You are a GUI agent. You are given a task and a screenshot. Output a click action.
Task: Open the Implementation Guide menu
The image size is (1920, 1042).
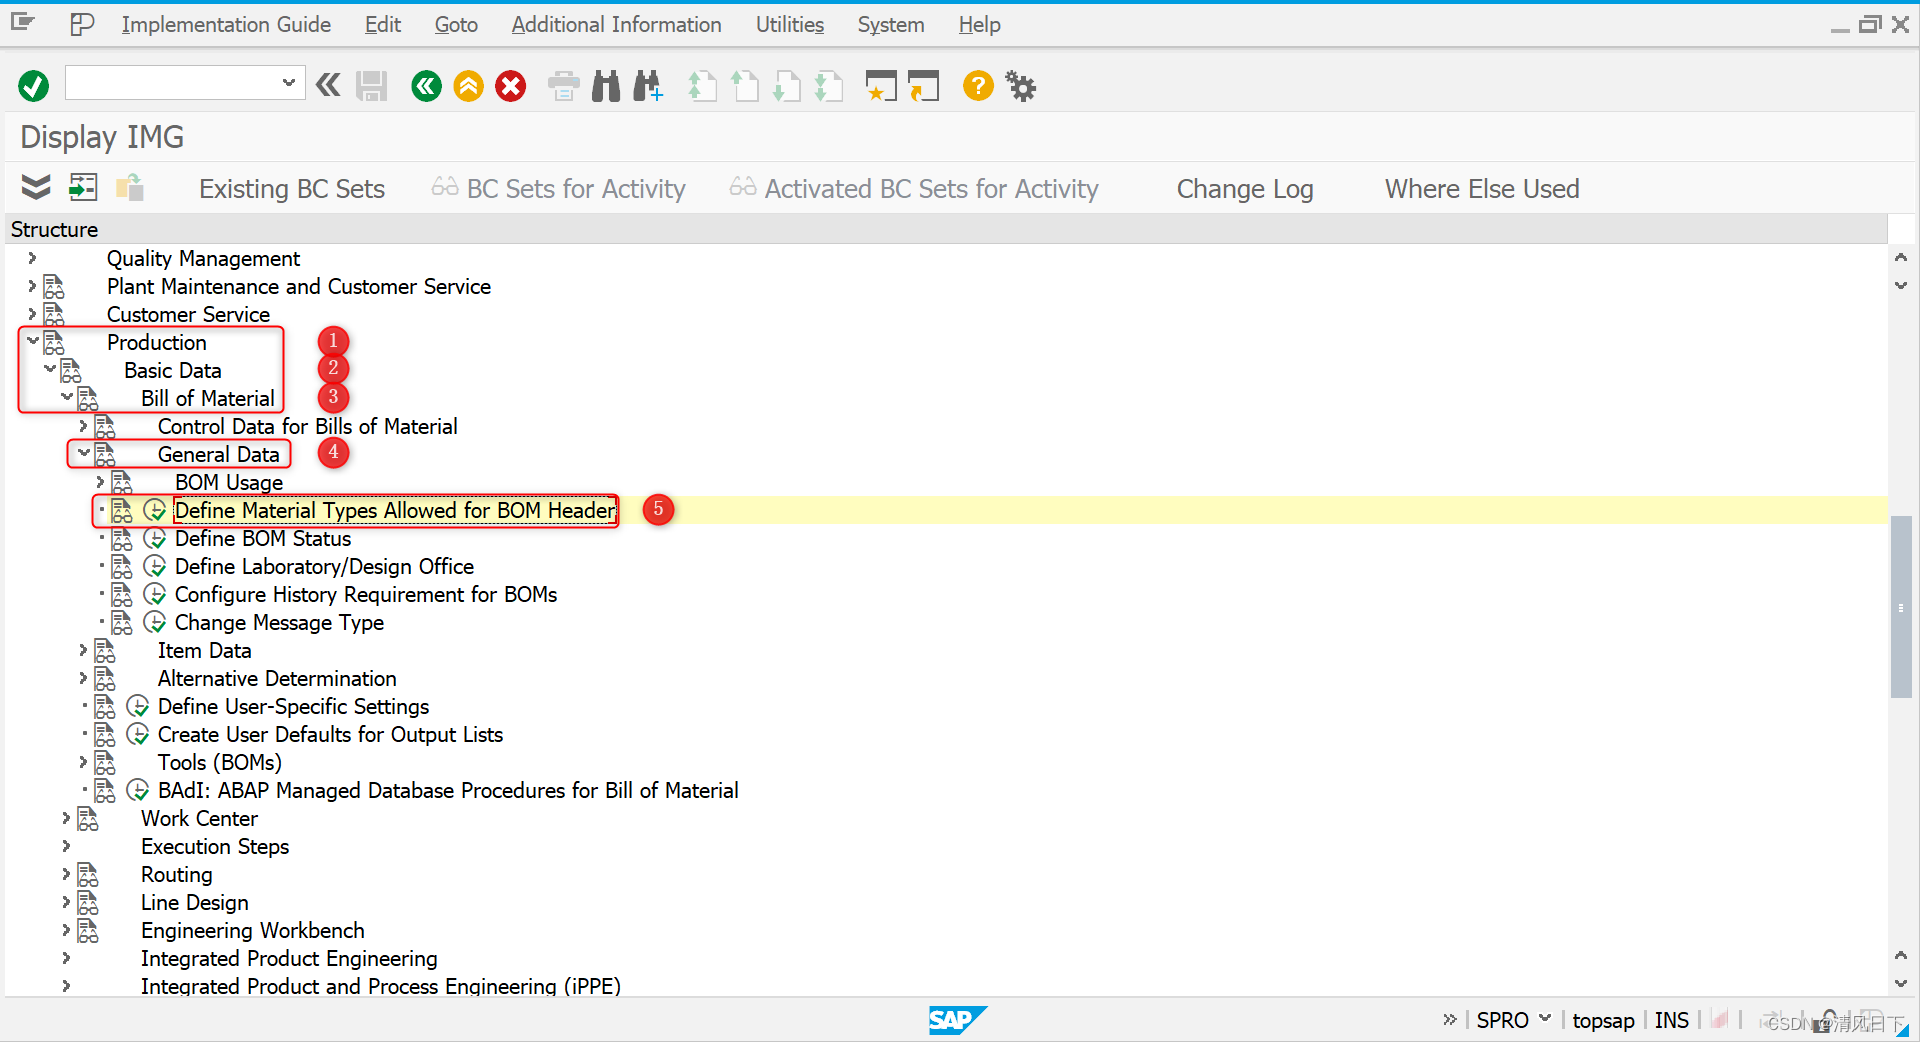point(226,25)
